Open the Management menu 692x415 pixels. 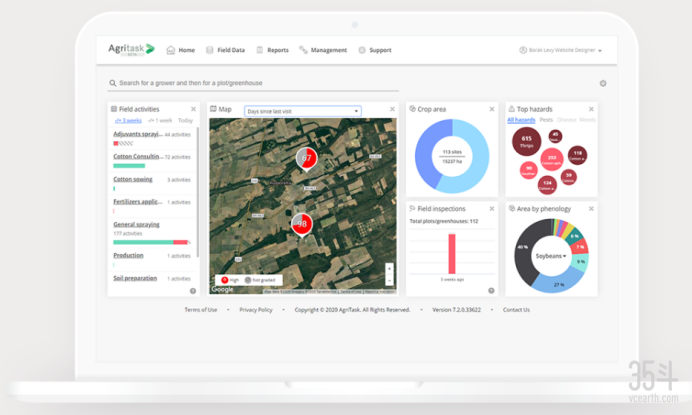click(x=323, y=50)
